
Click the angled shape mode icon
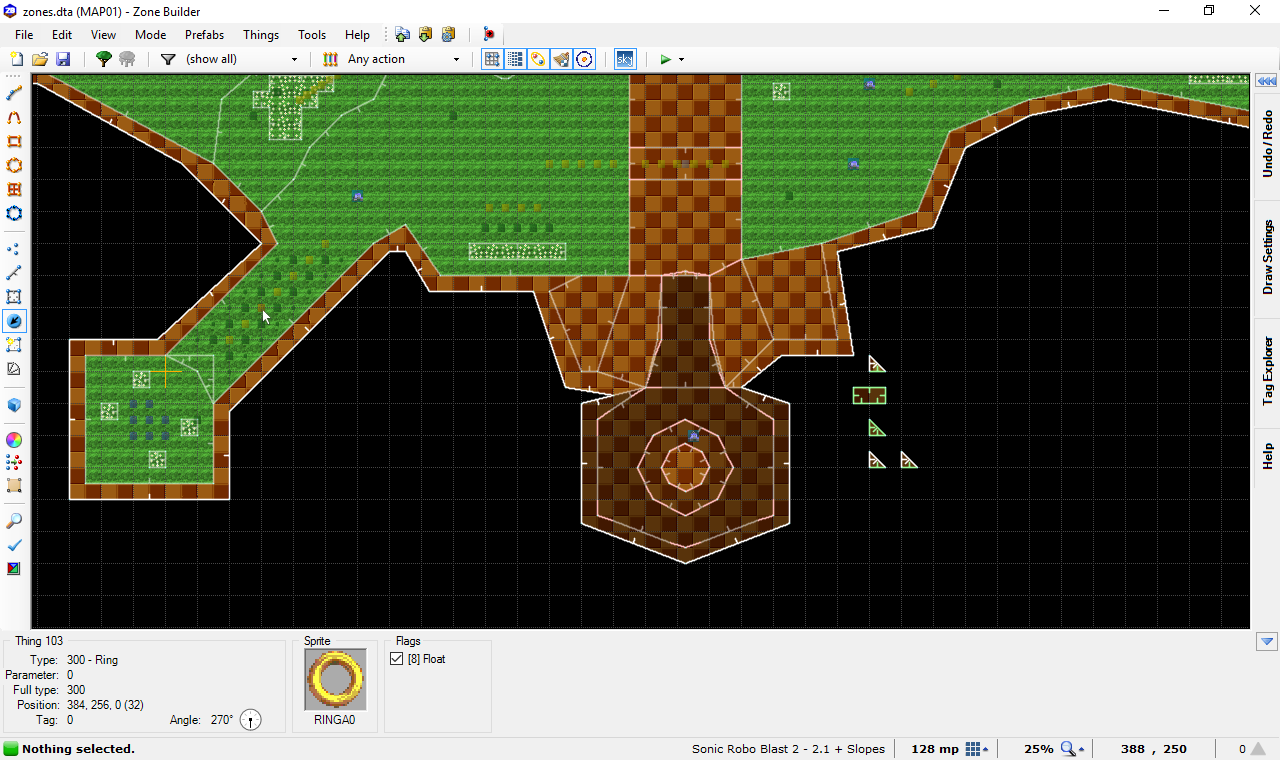click(14, 368)
